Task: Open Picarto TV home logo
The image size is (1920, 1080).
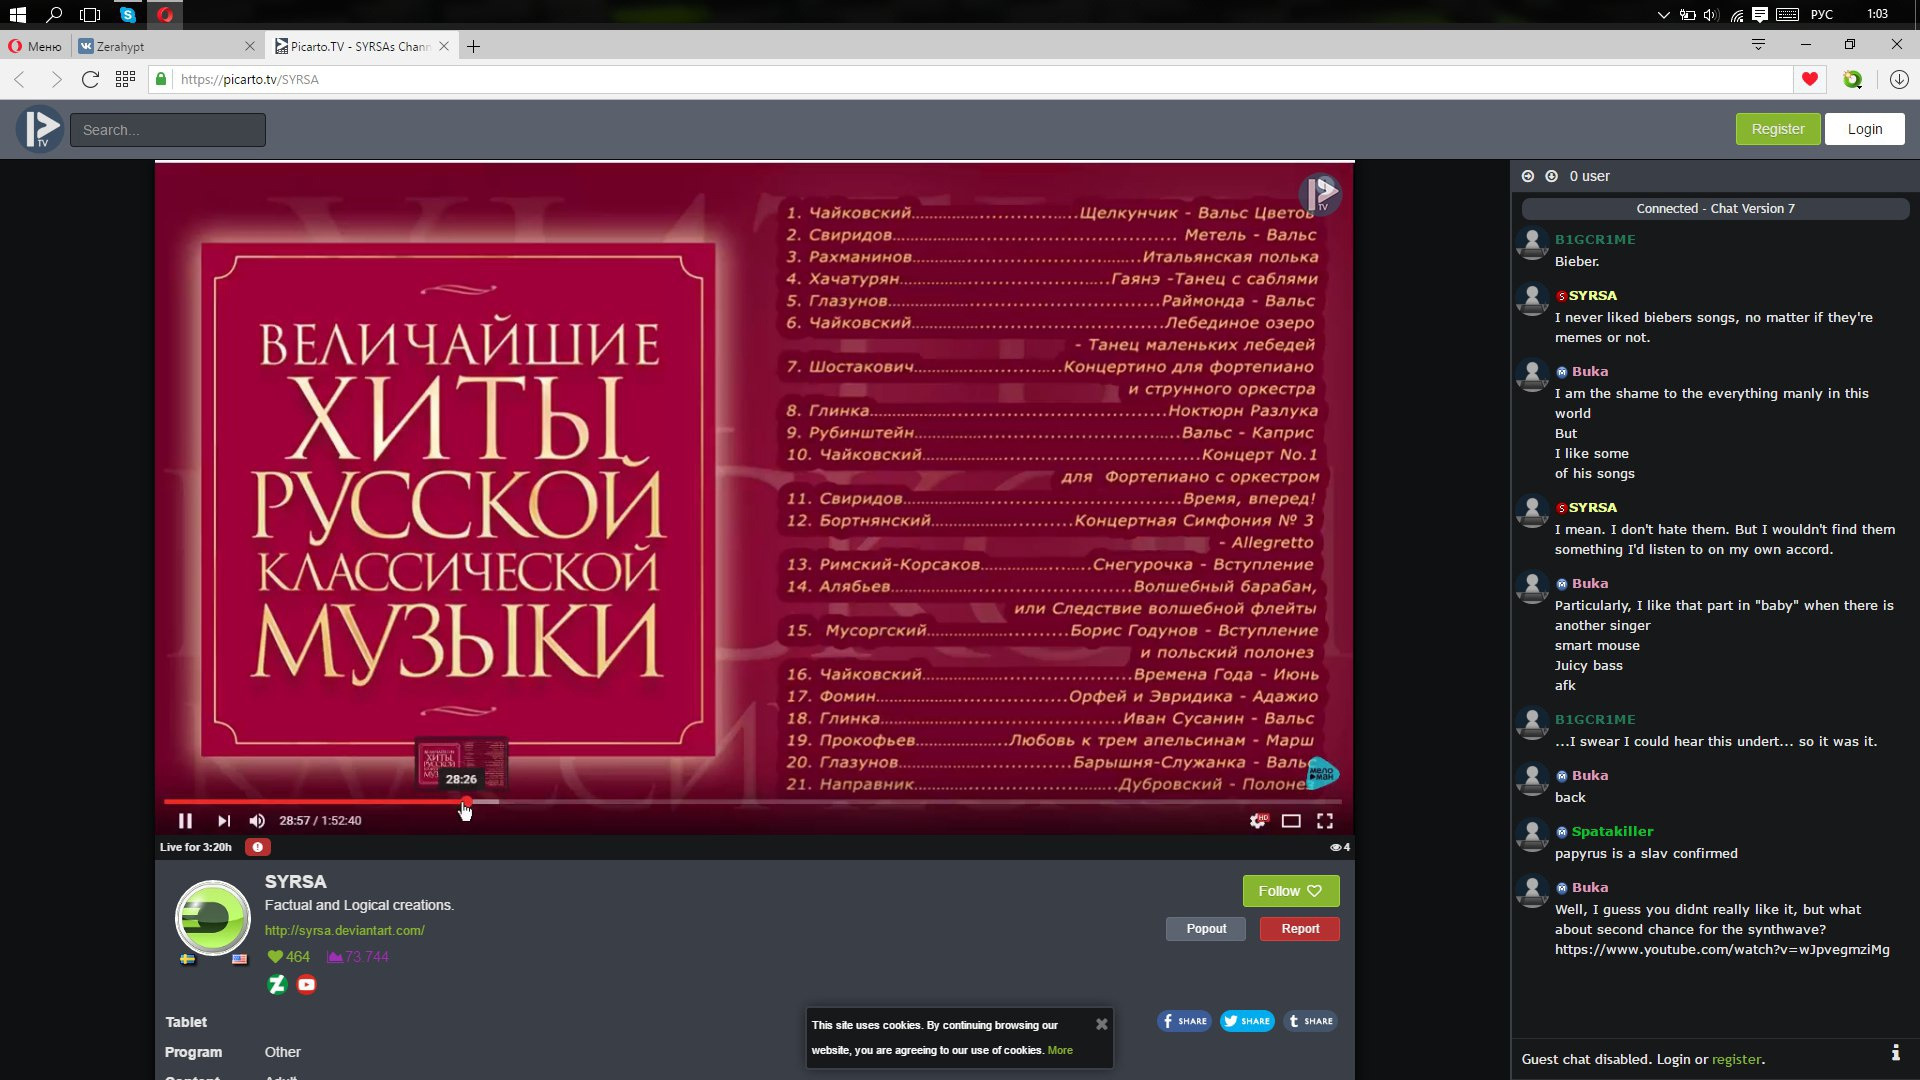Action: tap(40, 129)
